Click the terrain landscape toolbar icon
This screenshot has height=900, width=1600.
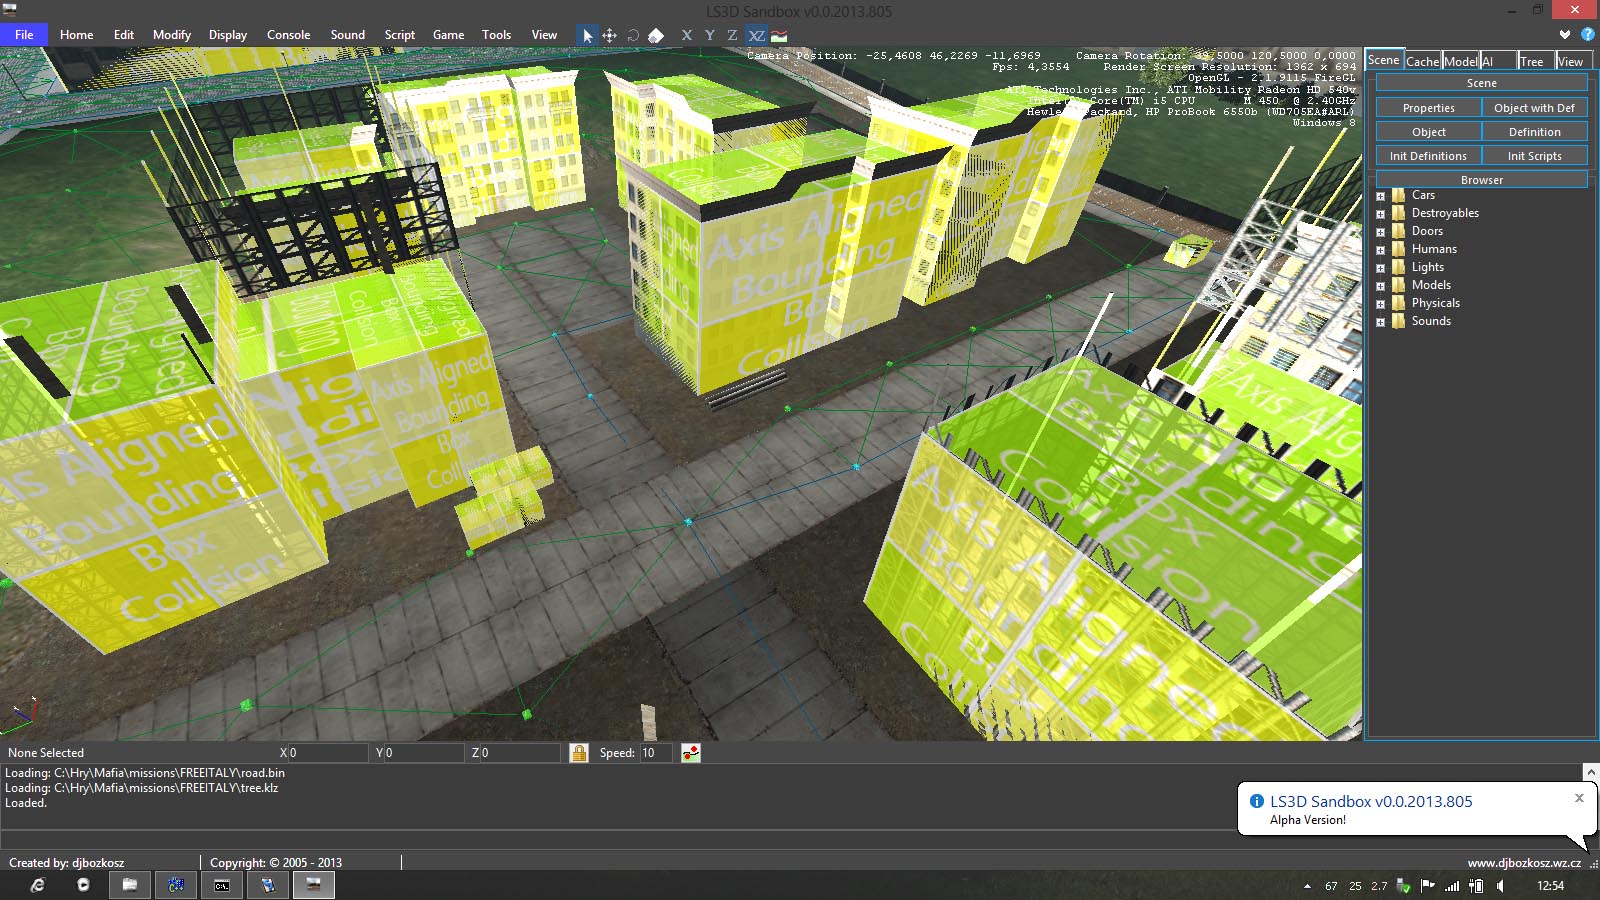click(x=779, y=35)
